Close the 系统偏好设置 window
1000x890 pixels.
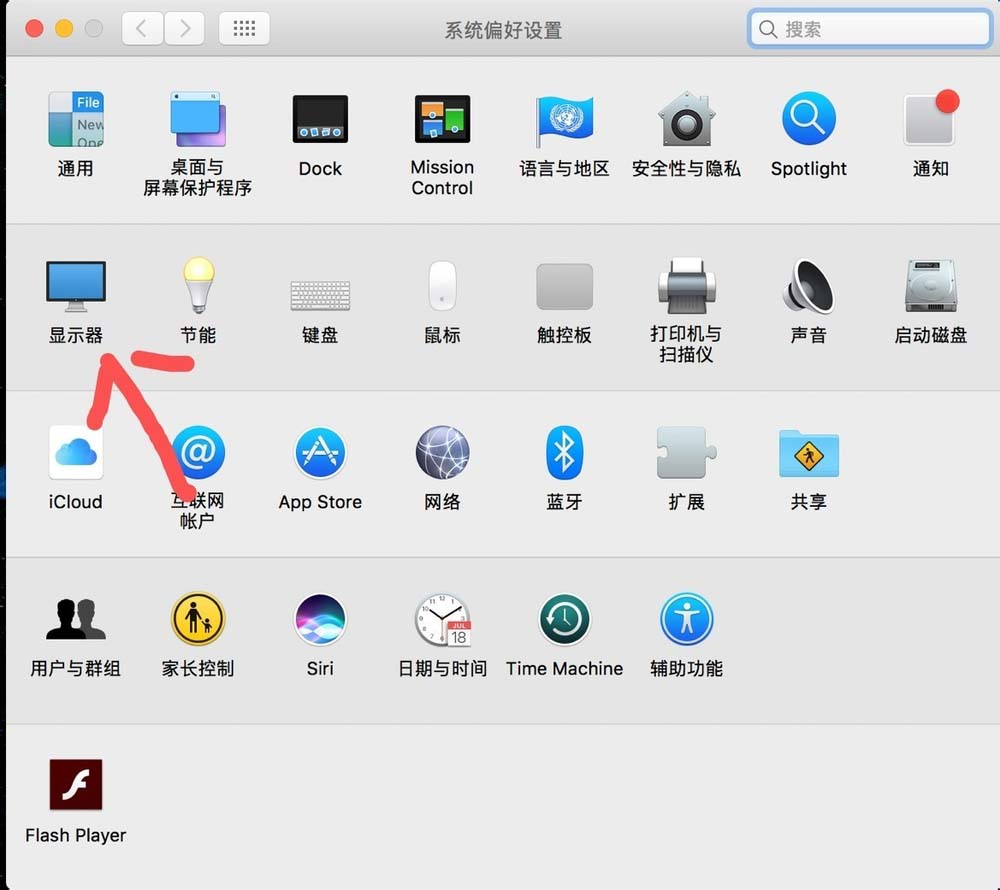[x=34, y=29]
